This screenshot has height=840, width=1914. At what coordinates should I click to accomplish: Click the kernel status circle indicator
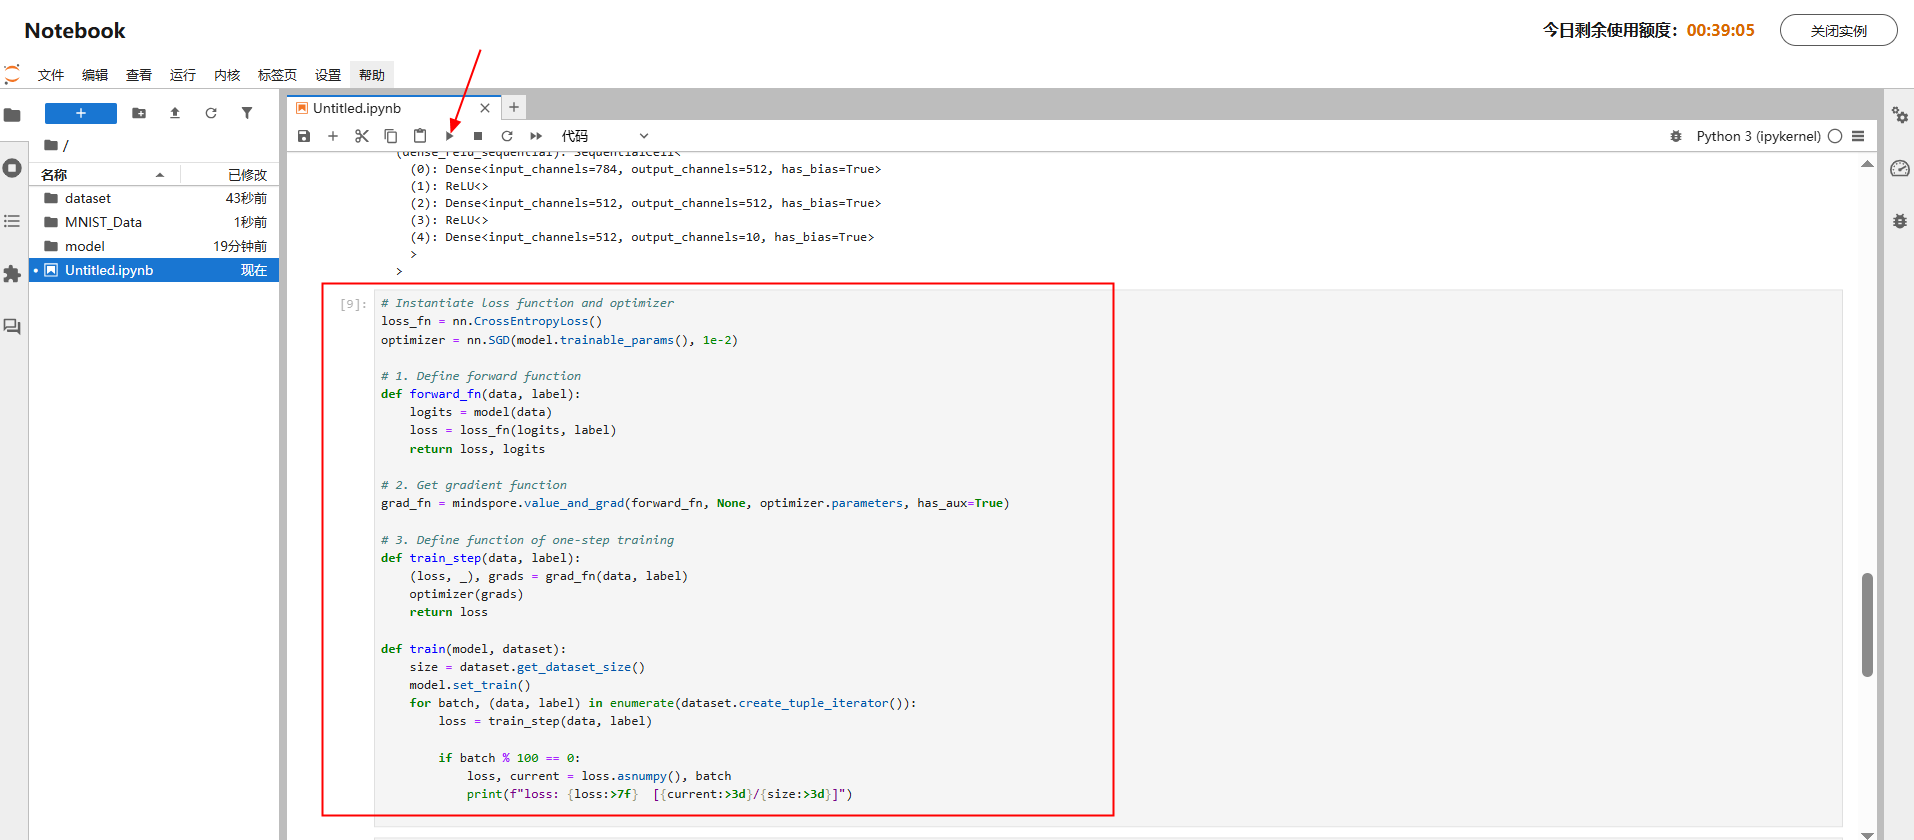point(1835,136)
